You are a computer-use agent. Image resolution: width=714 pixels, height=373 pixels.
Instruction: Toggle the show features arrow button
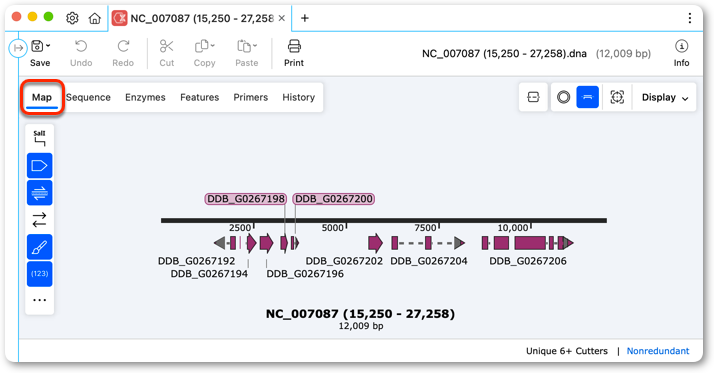pos(40,166)
